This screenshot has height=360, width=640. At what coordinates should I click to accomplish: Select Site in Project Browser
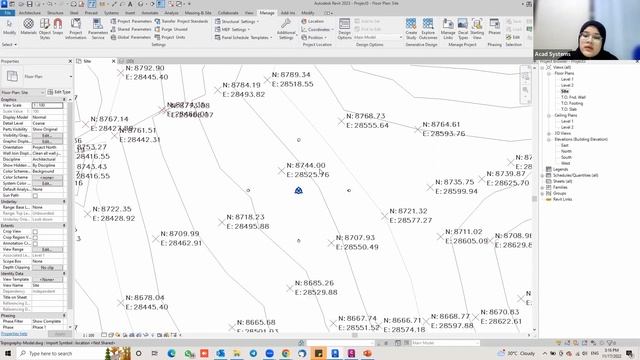click(564, 91)
